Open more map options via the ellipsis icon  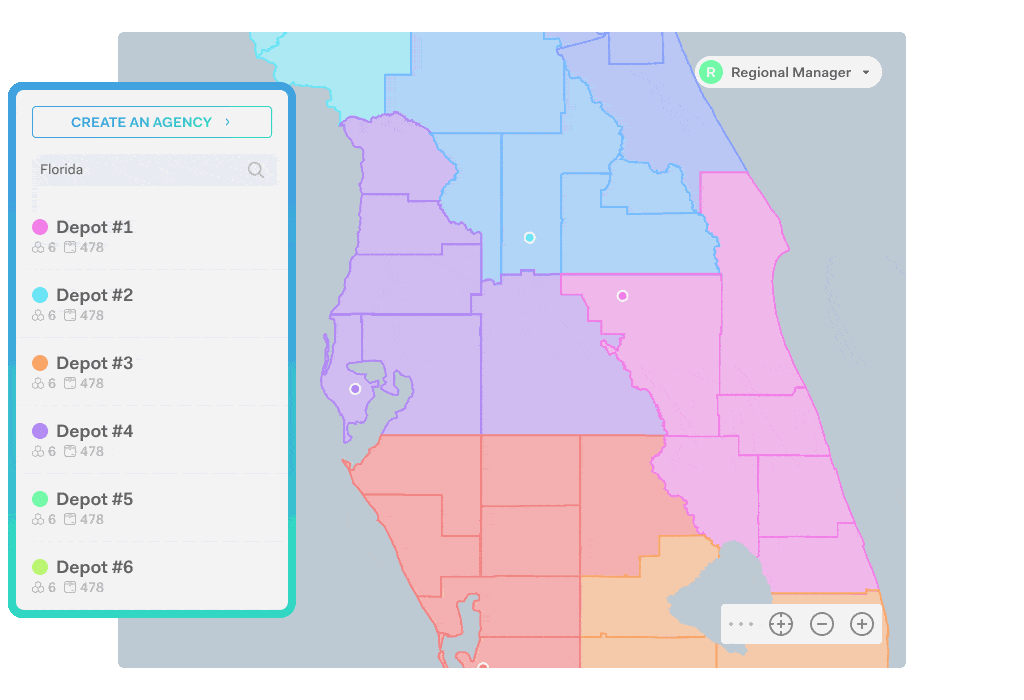pyautogui.click(x=741, y=623)
